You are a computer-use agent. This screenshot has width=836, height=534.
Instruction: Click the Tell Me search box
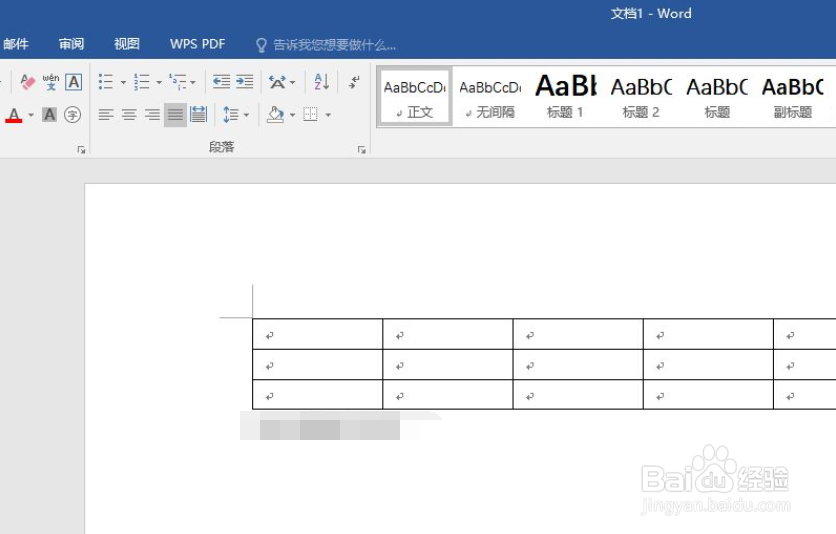334,45
